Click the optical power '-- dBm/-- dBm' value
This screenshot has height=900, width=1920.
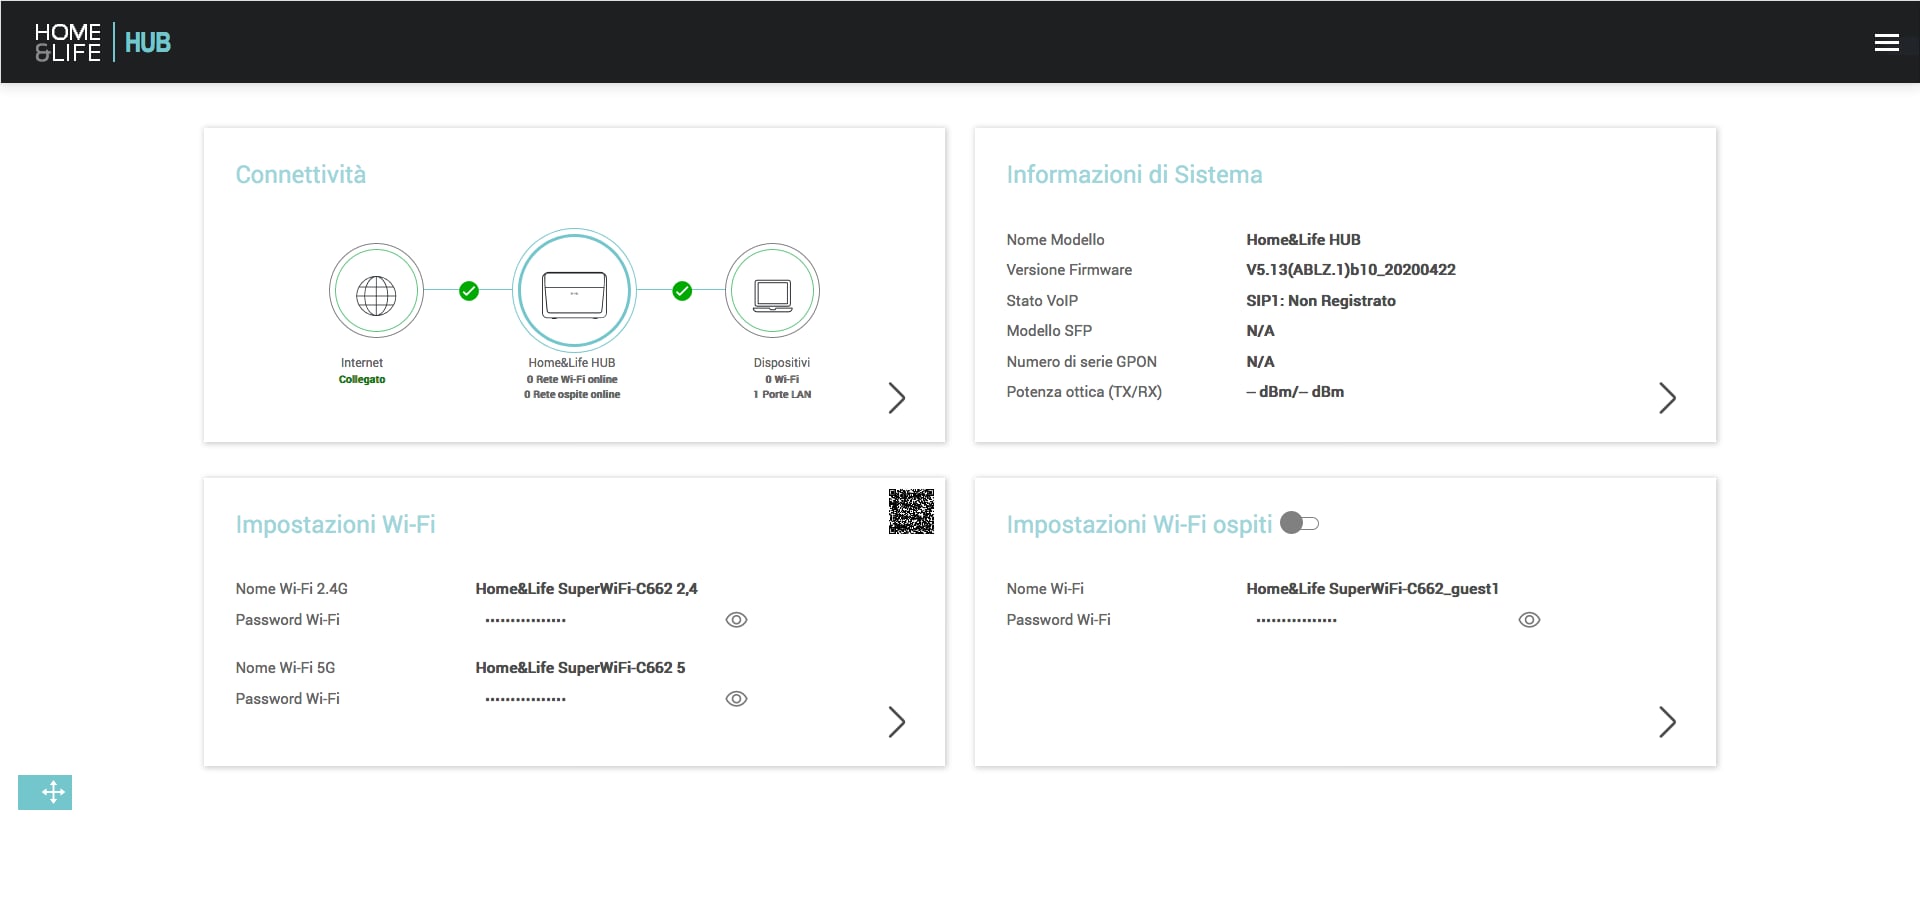(1295, 392)
